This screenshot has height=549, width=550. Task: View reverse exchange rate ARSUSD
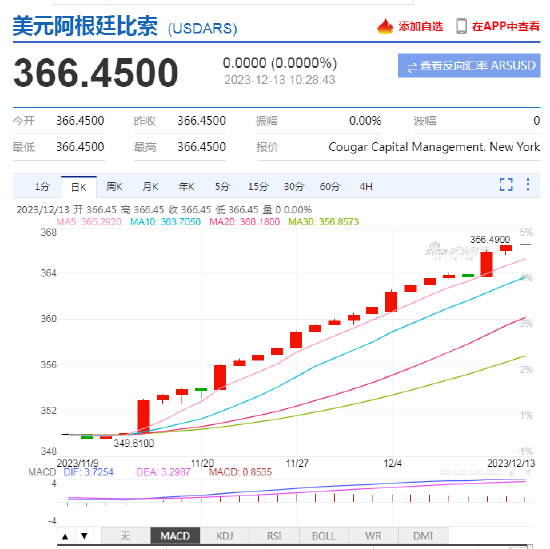pos(469,66)
